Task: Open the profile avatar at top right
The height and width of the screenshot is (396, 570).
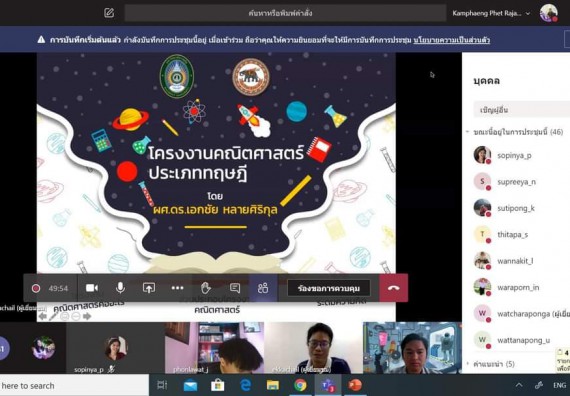Action: 549,13
